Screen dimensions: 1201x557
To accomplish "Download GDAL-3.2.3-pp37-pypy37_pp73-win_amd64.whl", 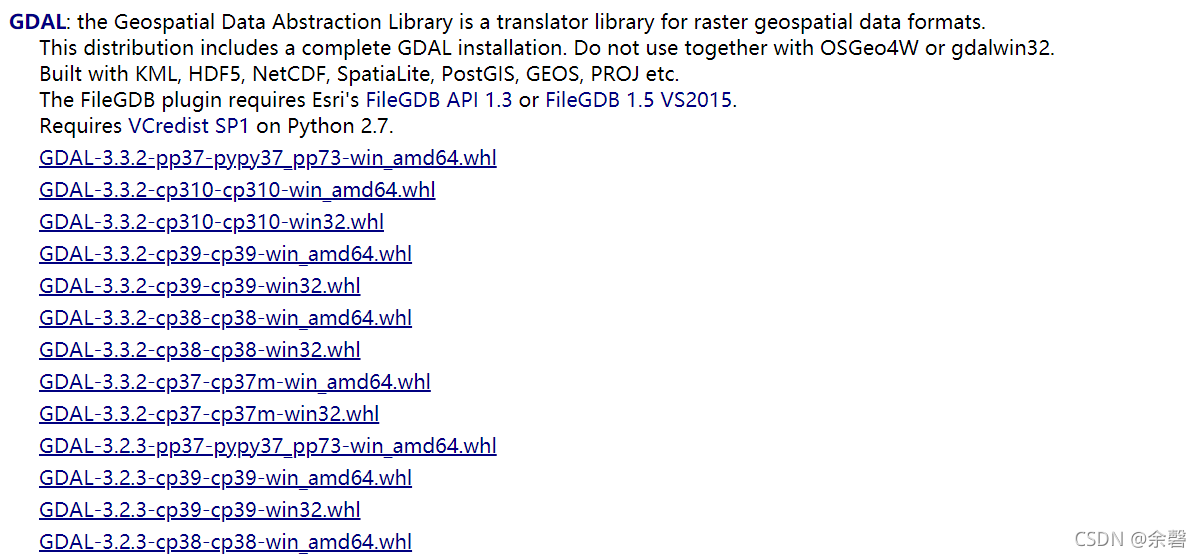I will coord(268,446).
